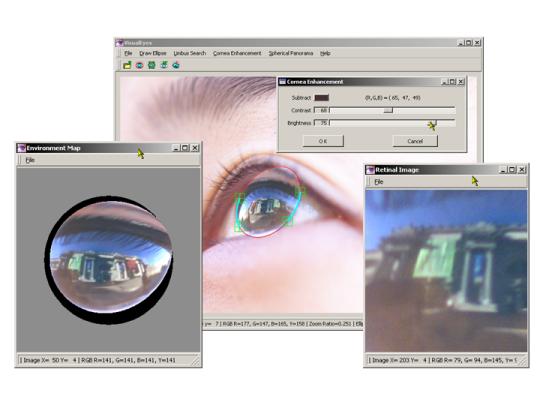
Task: Click the Environment Map status bar text
Action: click(98, 360)
